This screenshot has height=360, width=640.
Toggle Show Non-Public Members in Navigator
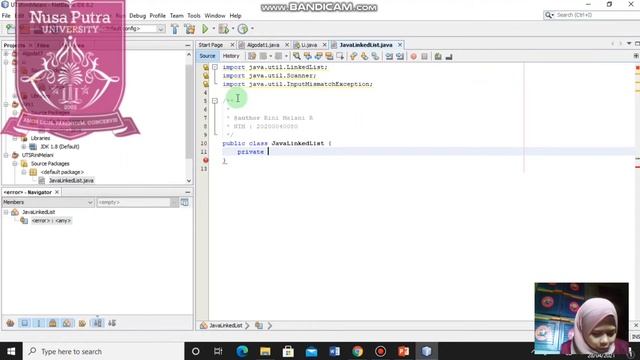point(53,323)
